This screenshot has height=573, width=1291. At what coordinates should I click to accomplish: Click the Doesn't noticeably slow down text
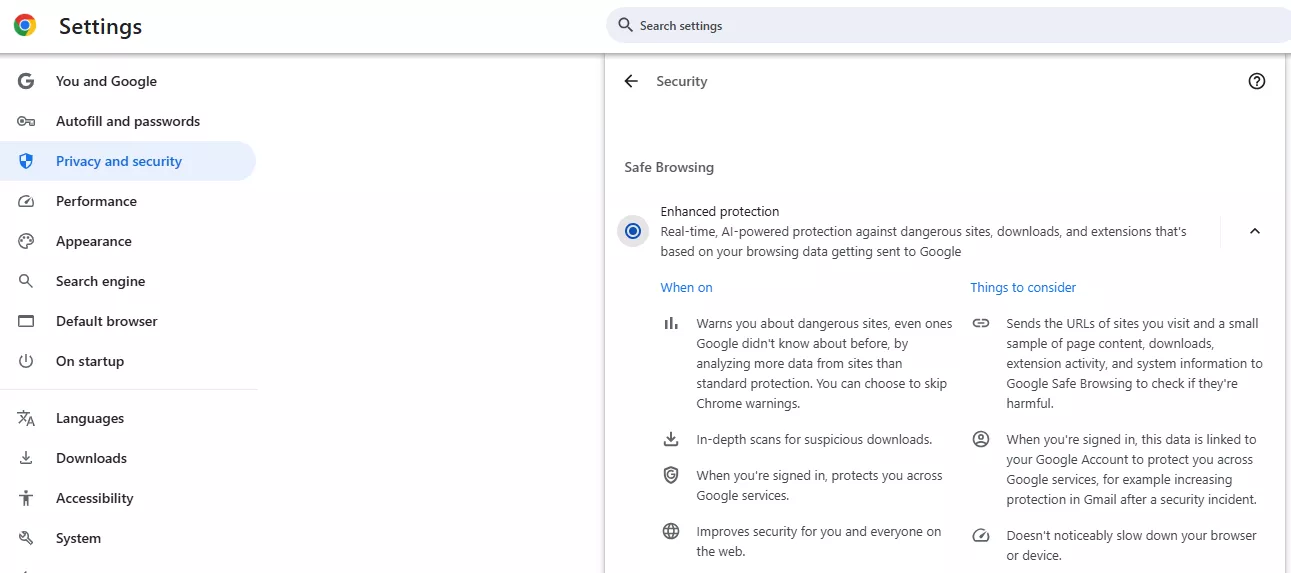tap(1131, 545)
